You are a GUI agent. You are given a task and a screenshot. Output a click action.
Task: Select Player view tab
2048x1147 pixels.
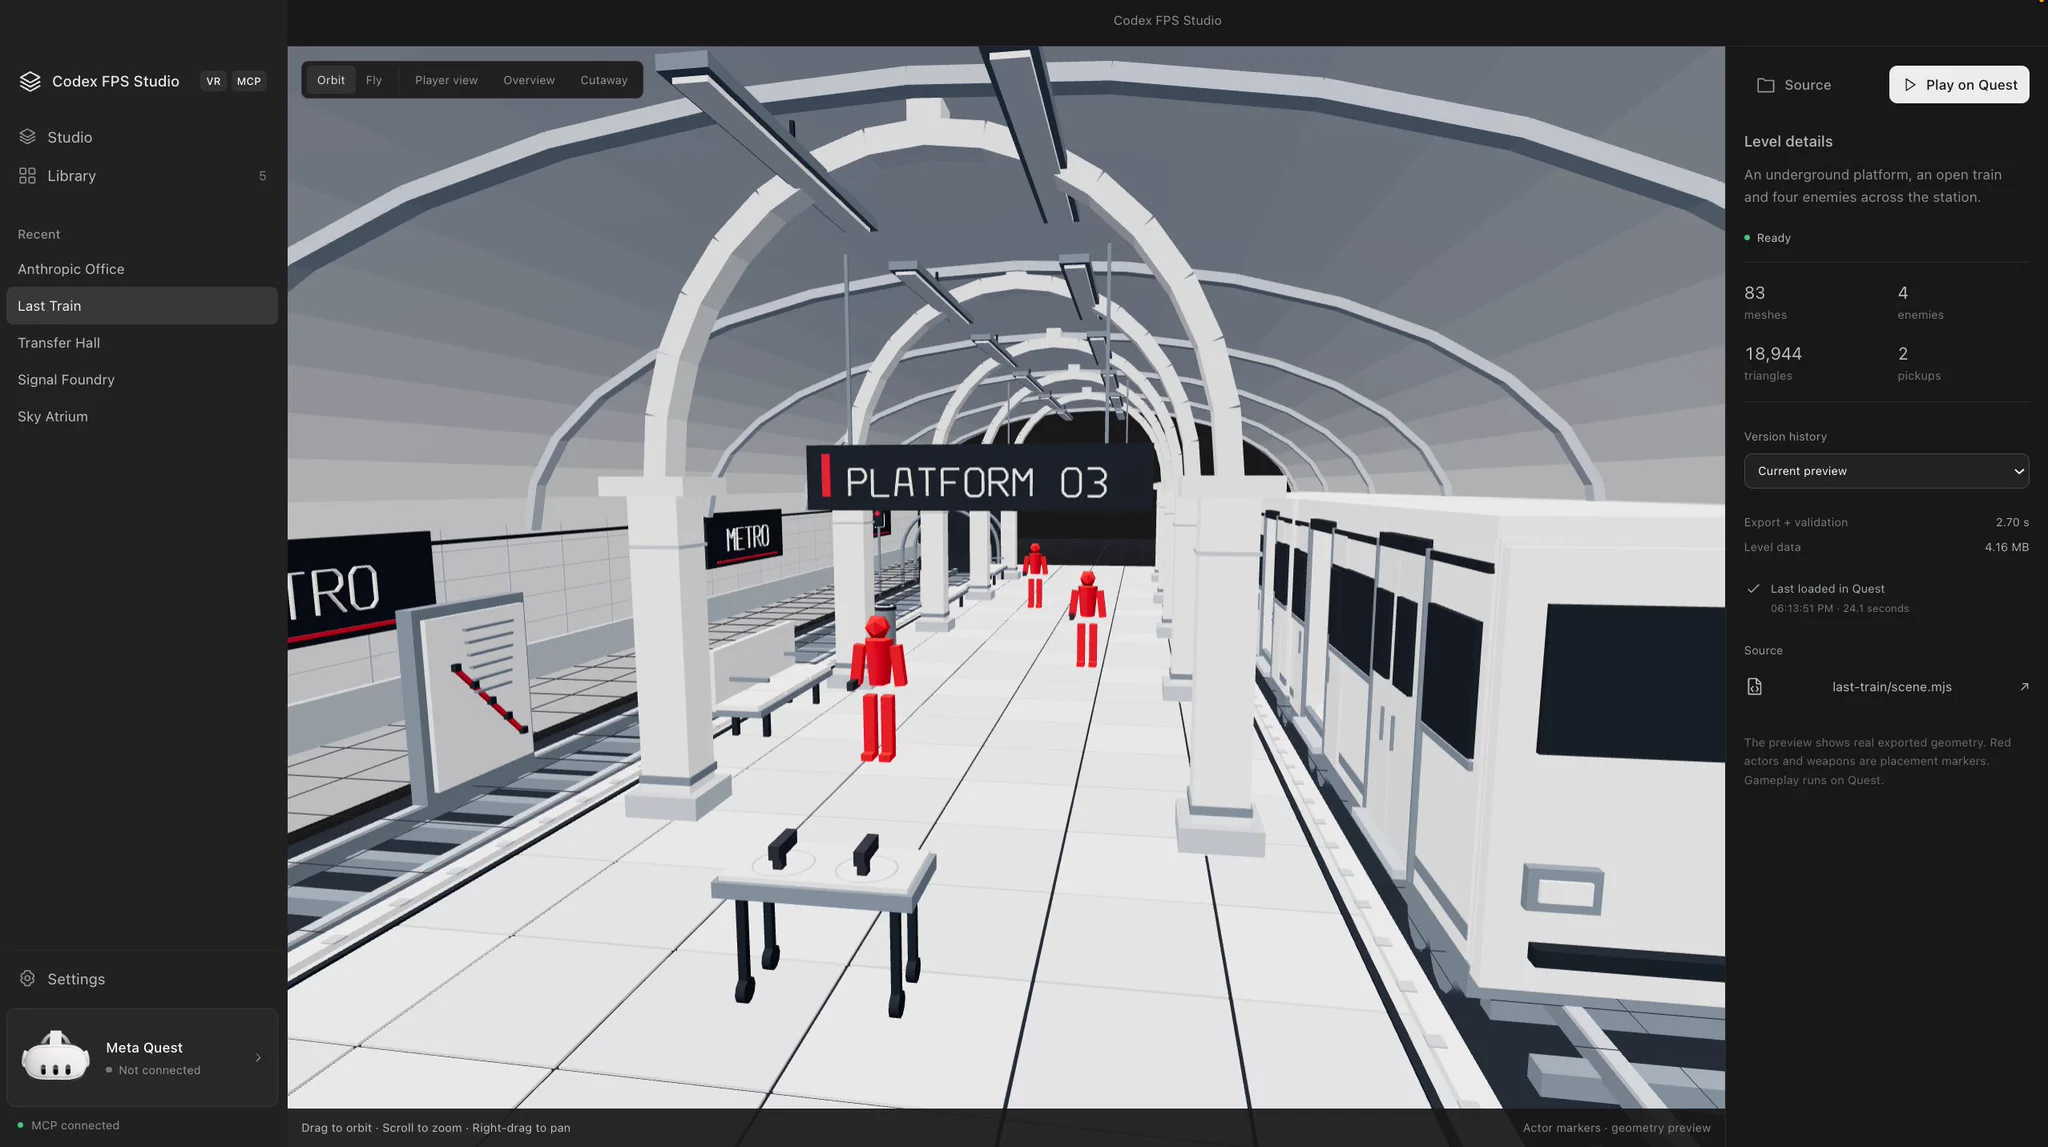tap(446, 80)
